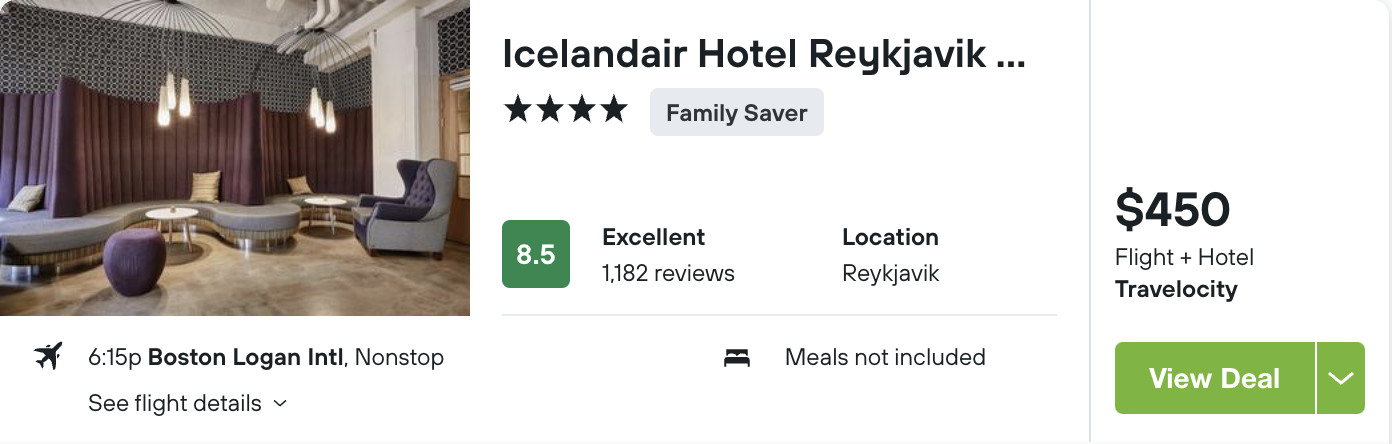The height and width of the screenshot is (444, 1392).
Task: Open dropdown arrow next to View Deal
Action: [1341, 378]
